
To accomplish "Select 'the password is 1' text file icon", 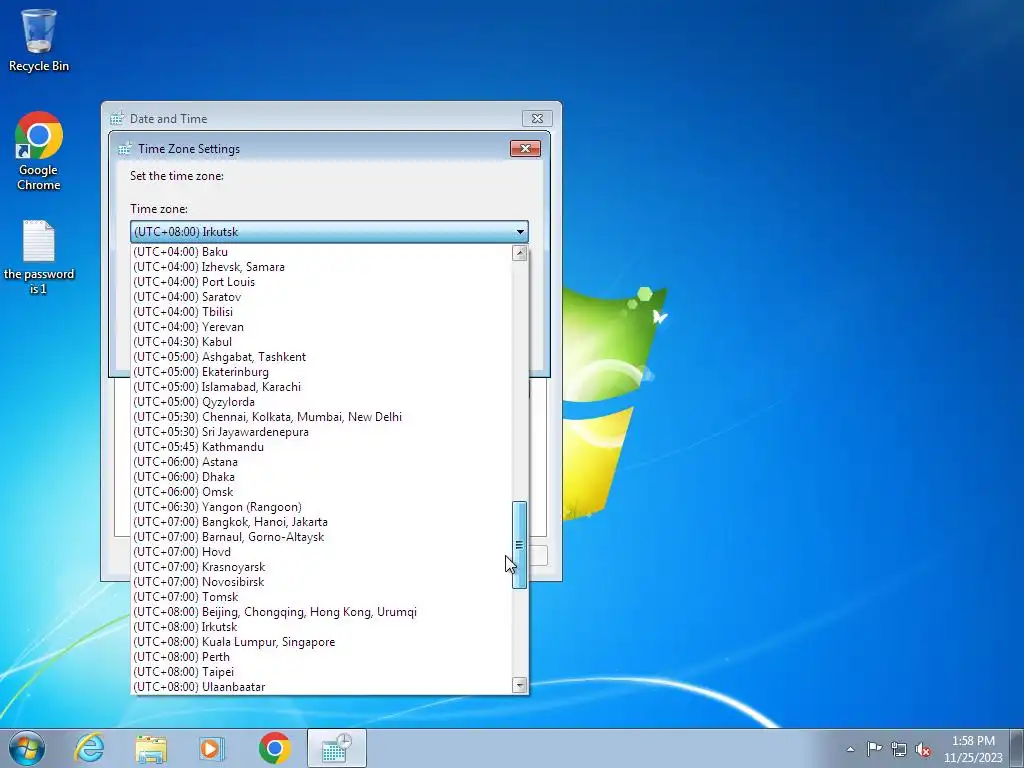I will 39,257.
